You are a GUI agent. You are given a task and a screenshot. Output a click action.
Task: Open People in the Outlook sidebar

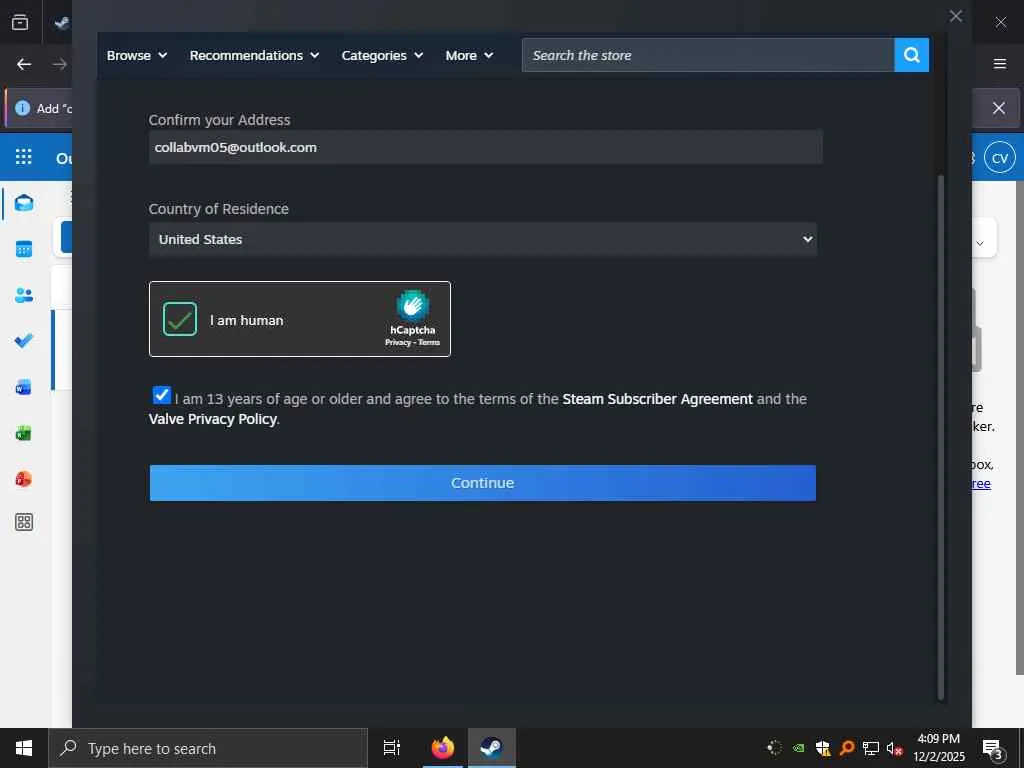point(24,295)
